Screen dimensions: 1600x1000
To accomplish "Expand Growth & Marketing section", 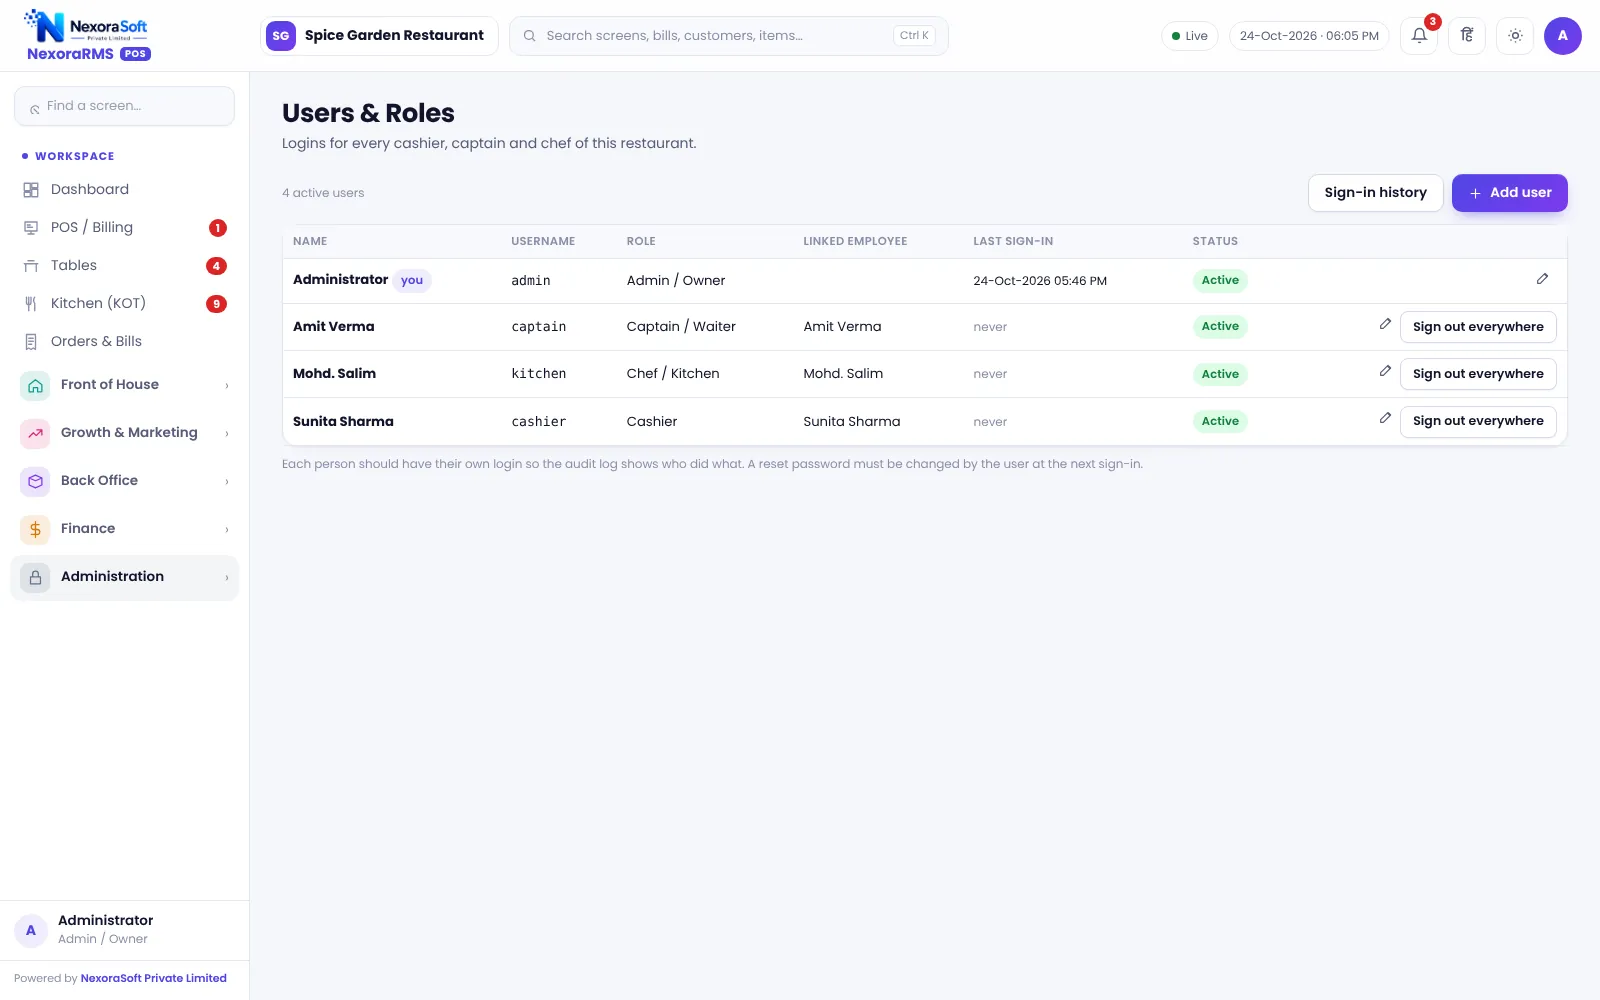I will tap(124, 433).
